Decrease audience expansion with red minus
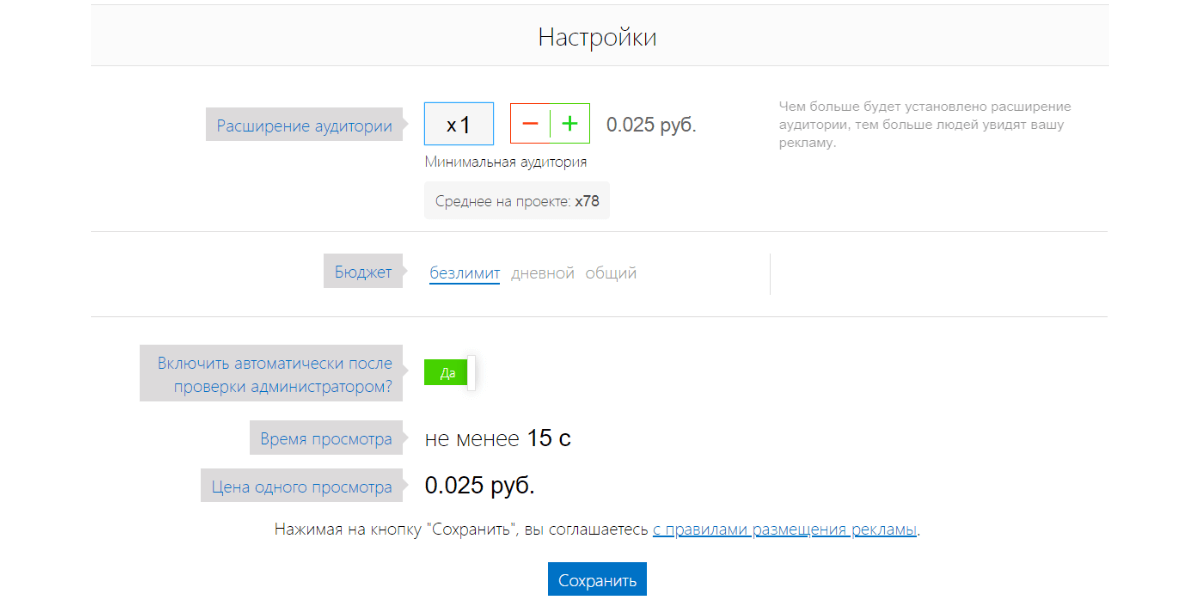Image resolution: width=1200 pixels, height=600 pixels. (x=530, y=124)
